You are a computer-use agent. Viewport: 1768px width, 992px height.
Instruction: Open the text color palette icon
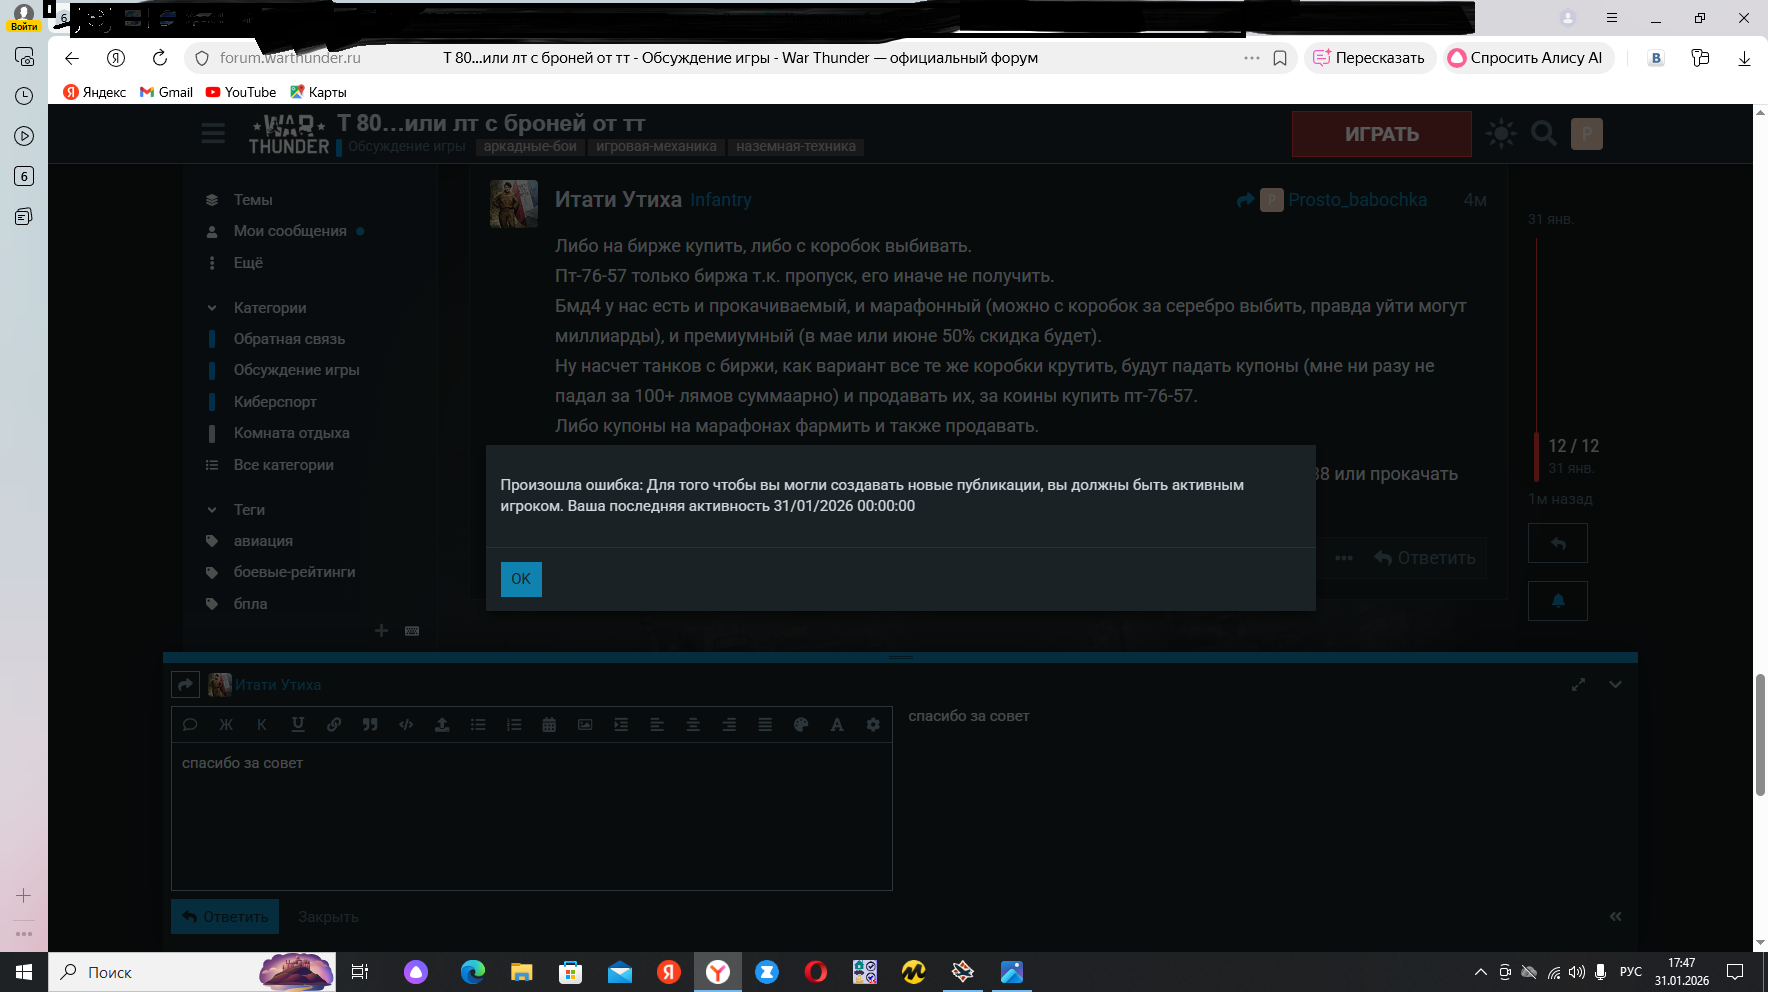[801, 725]
